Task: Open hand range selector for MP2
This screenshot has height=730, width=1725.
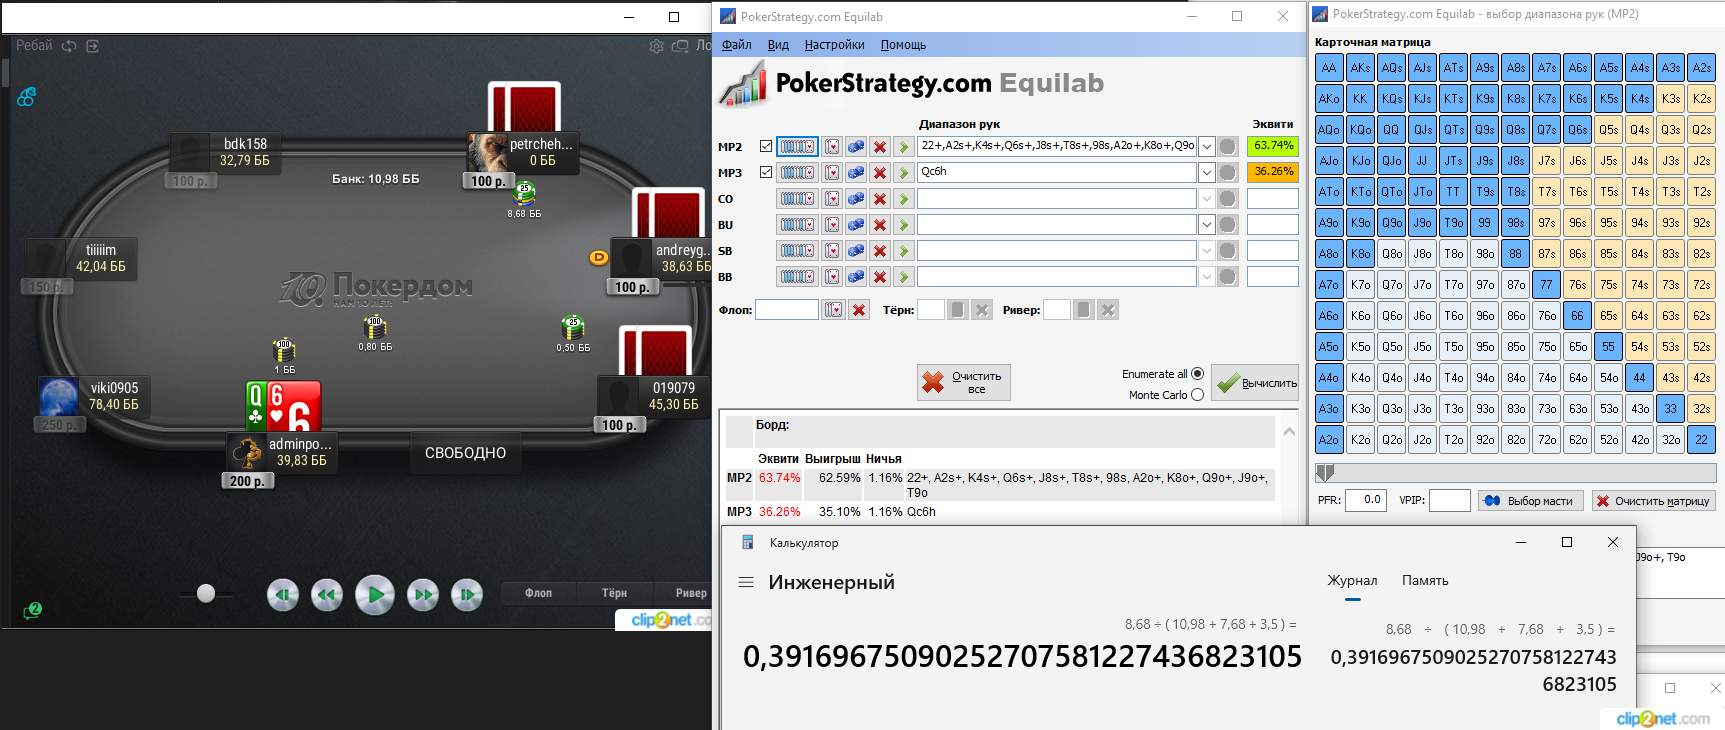Action: (797, 147)
